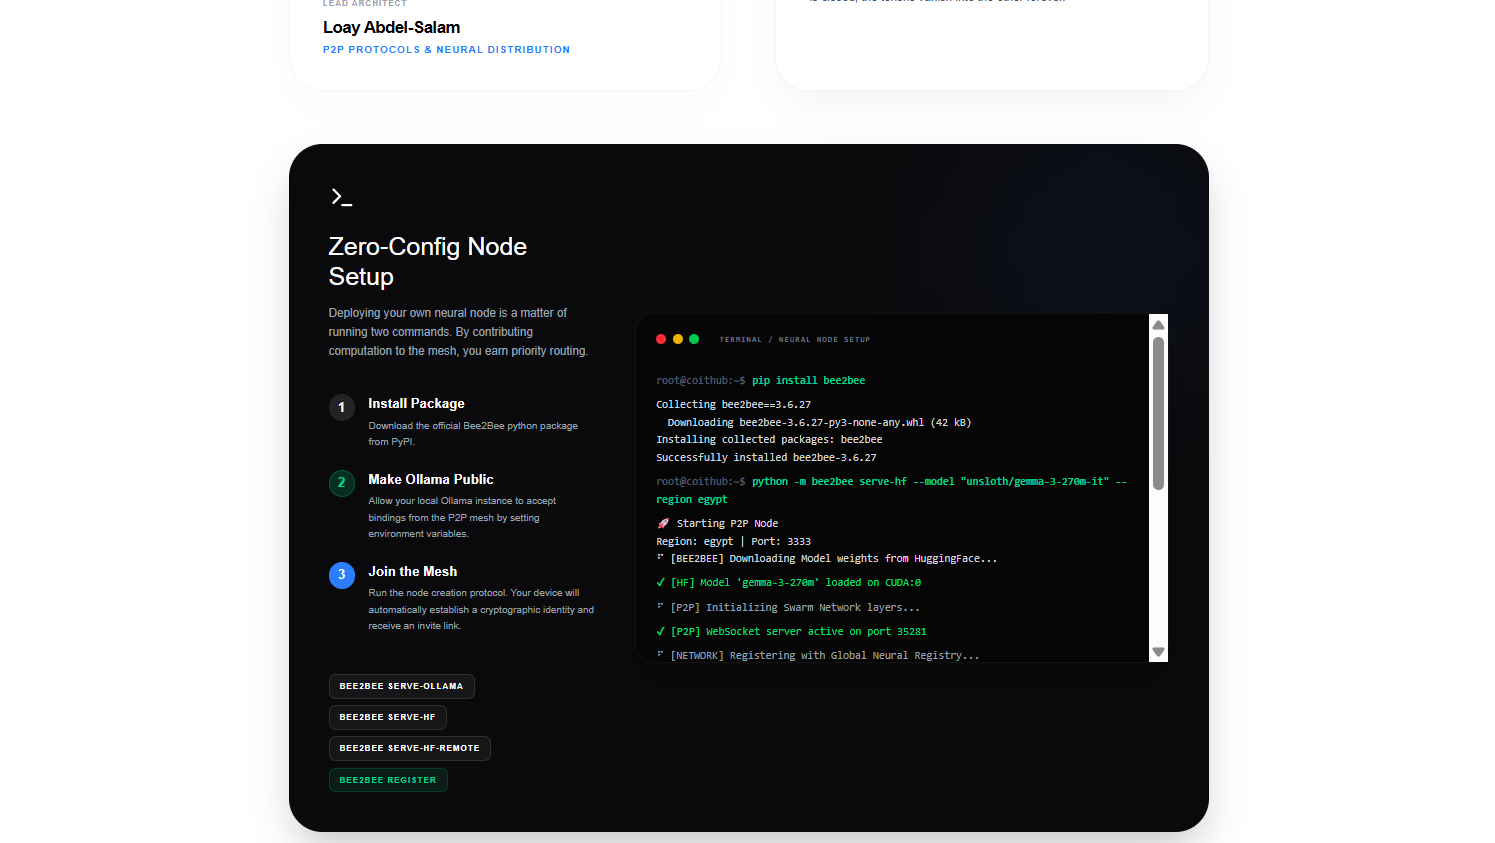Click the green terminal window dot
Viewport: 1495px width, 843px height.
pyautogui.click(x=694, y=339)
